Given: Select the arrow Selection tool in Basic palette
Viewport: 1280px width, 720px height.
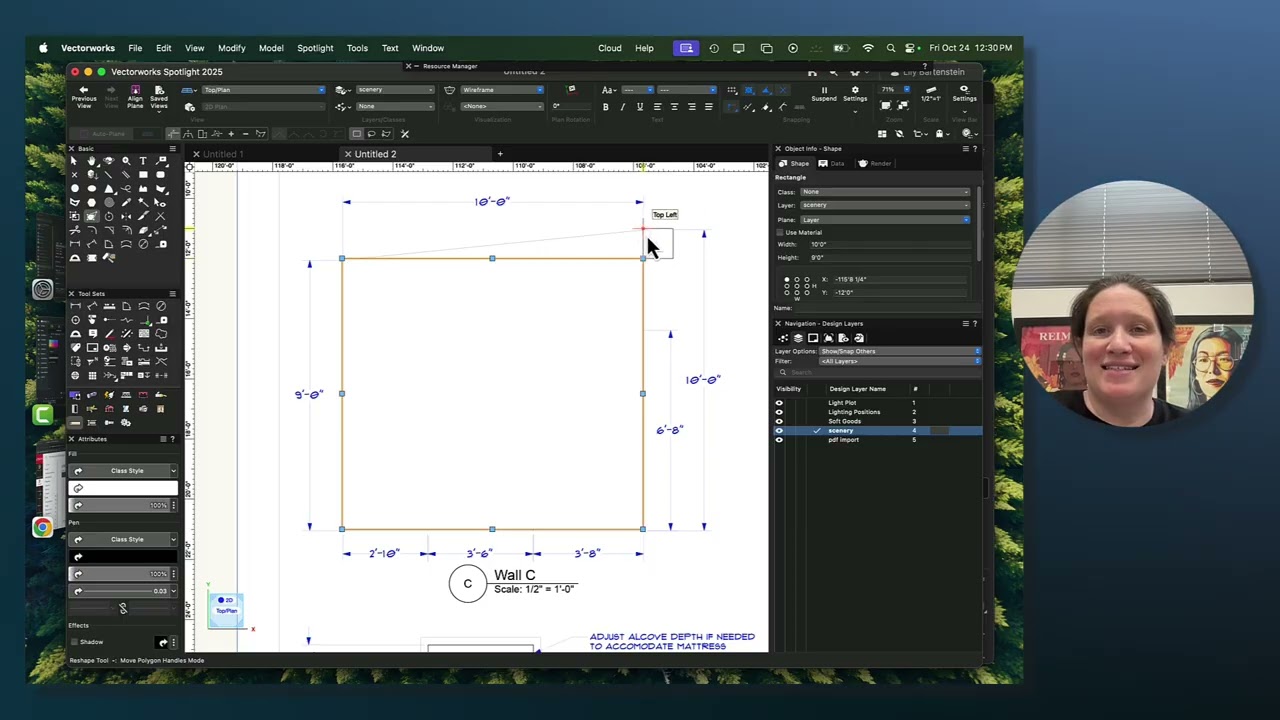Looking at the screenshot, I should [x=74, y=161].
